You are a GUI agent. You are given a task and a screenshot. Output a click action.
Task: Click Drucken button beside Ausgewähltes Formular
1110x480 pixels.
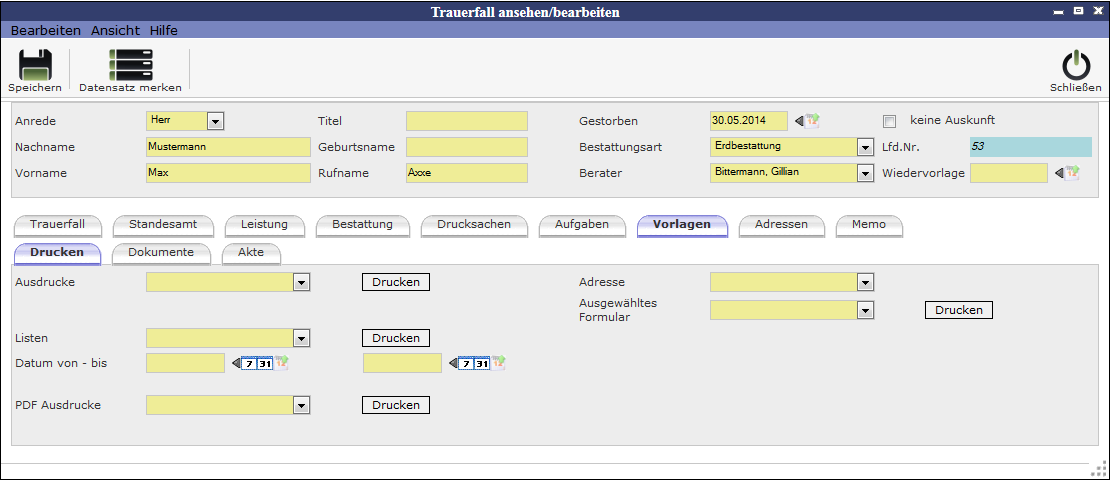(x=959, y=310)
